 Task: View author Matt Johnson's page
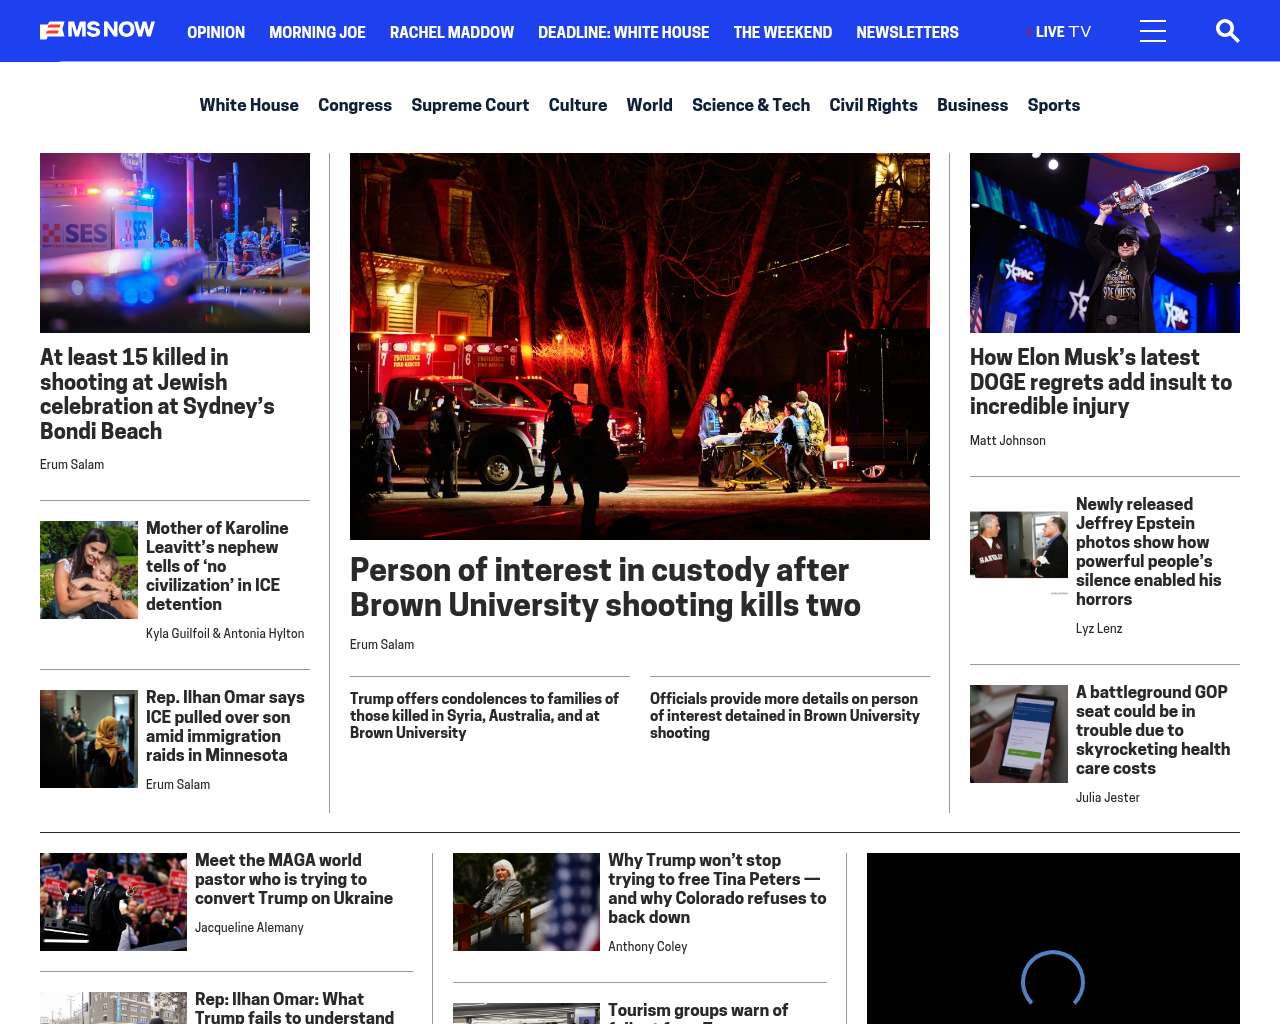click(1007, 441)
